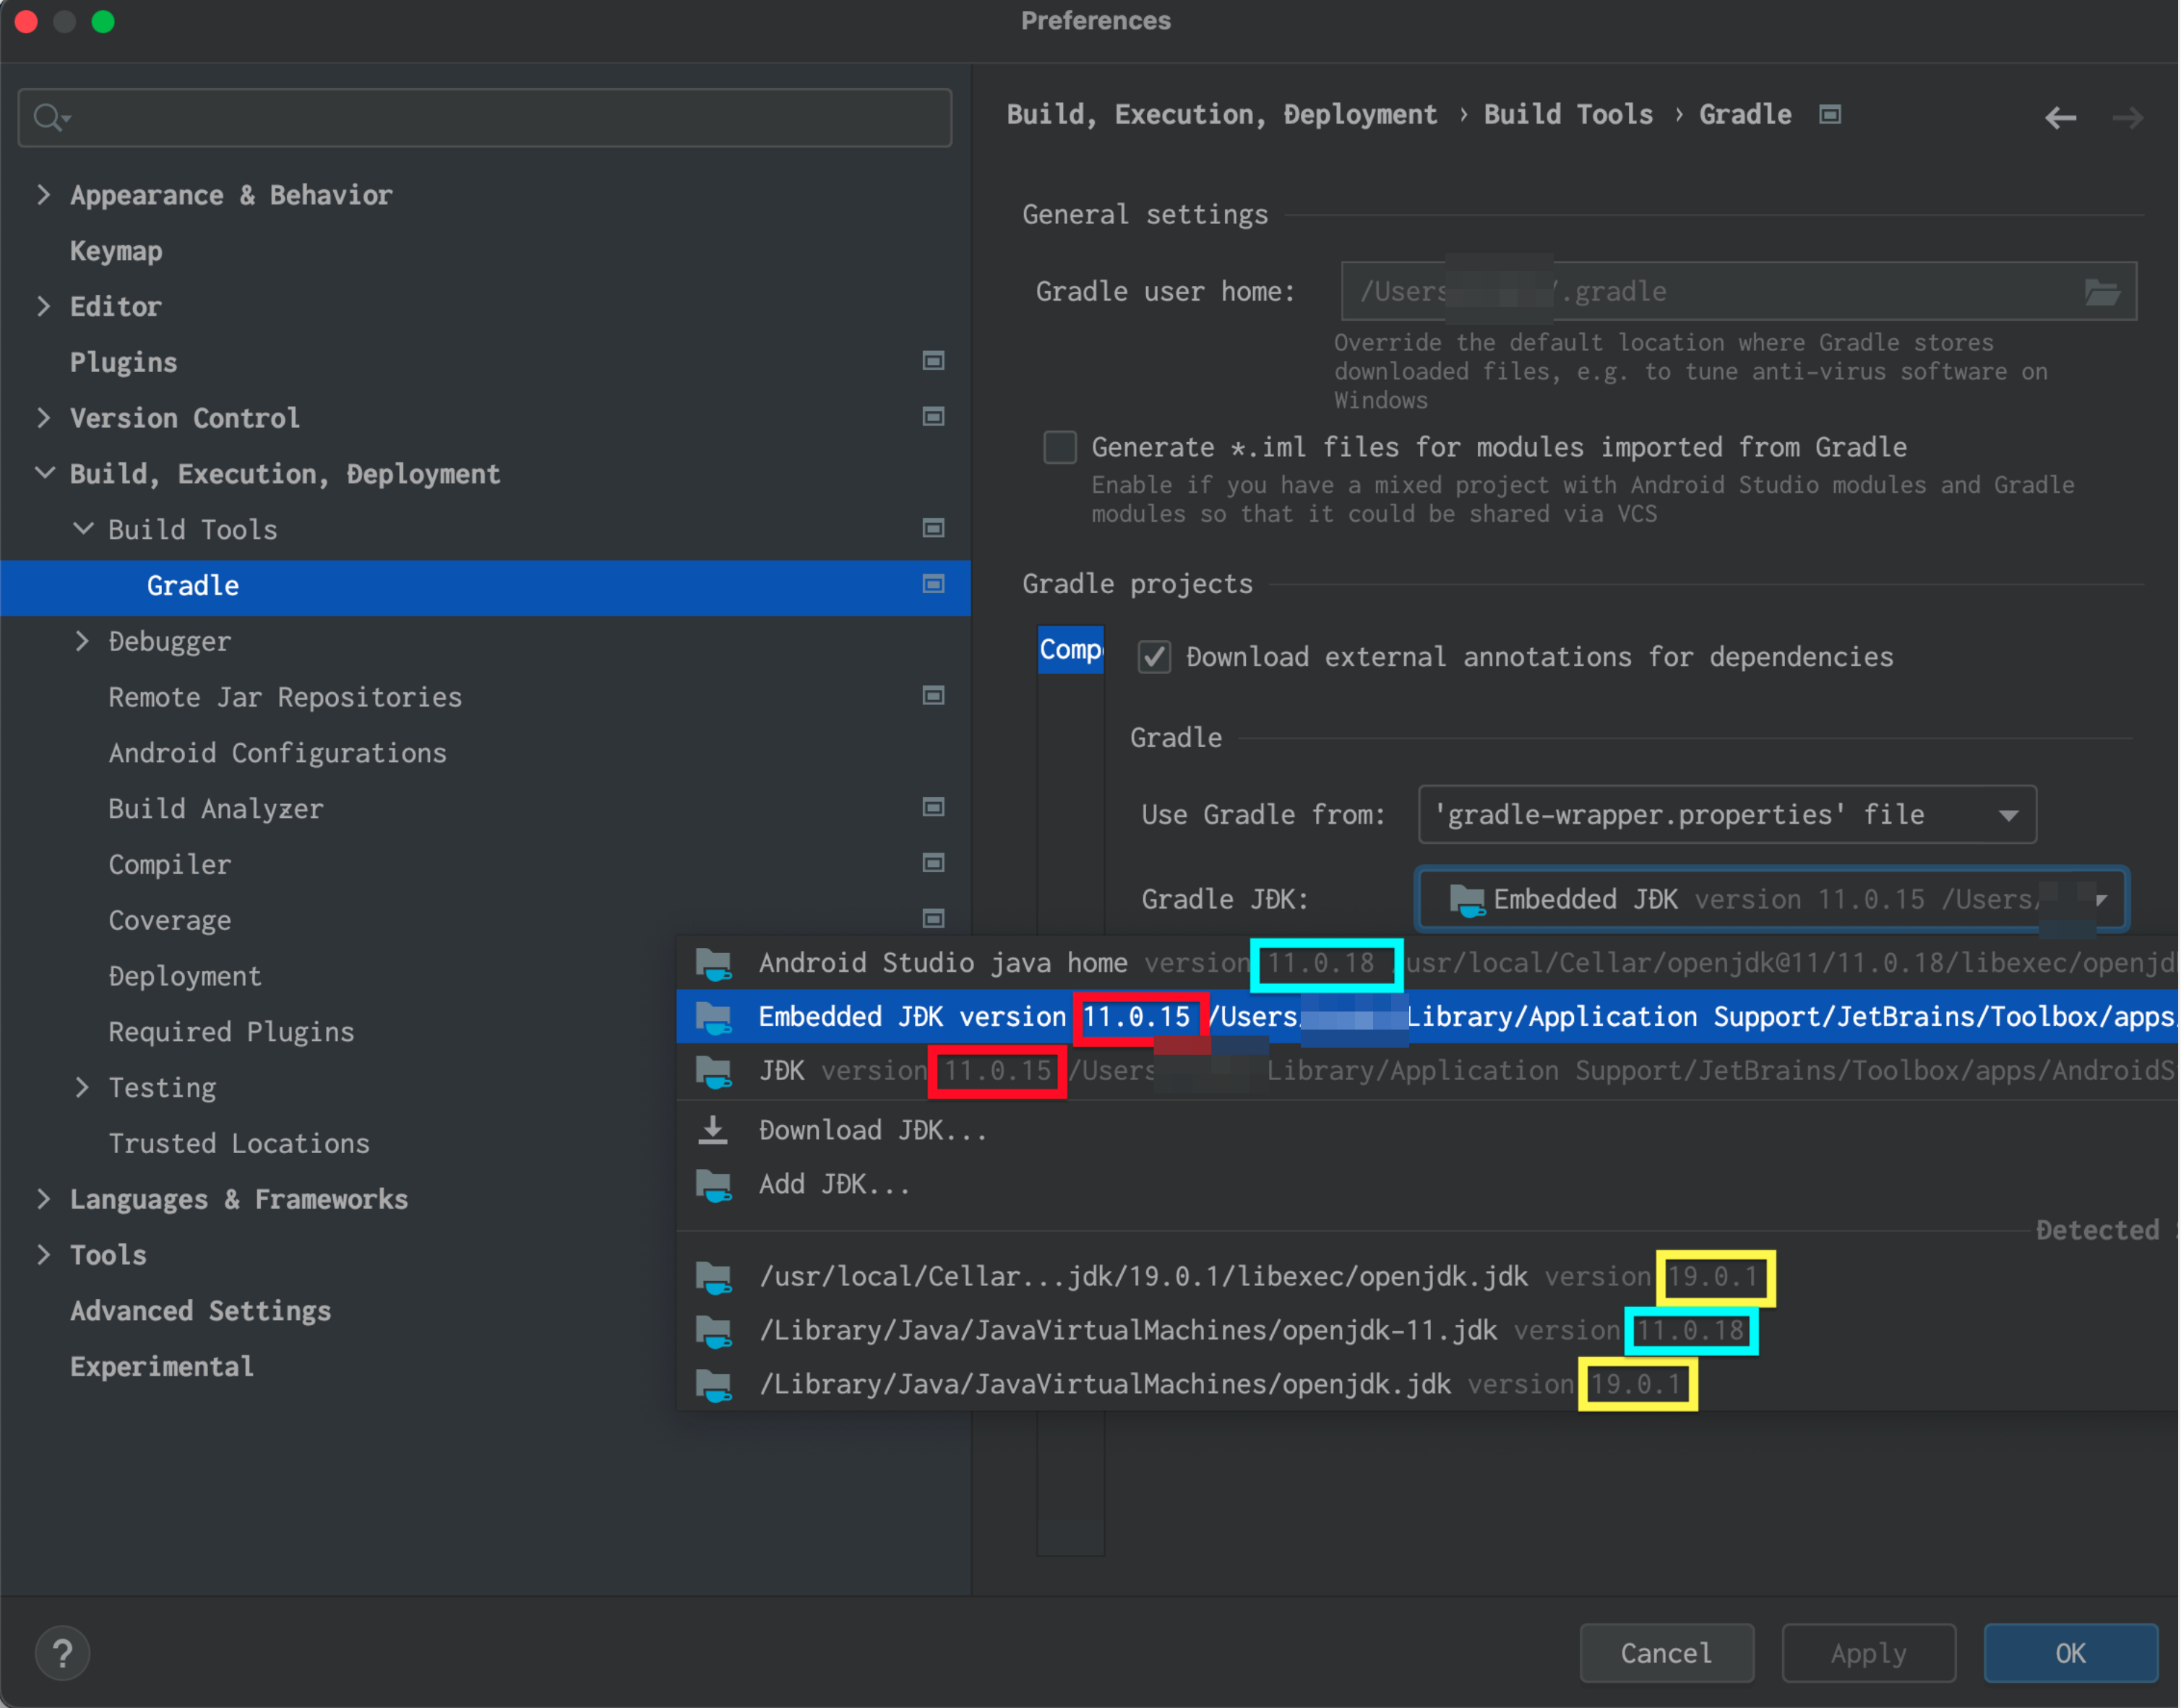The height and width of the screenshot is (1708, 2181).
Task: Click project-level icon next to Coverage
Action: 933,919
